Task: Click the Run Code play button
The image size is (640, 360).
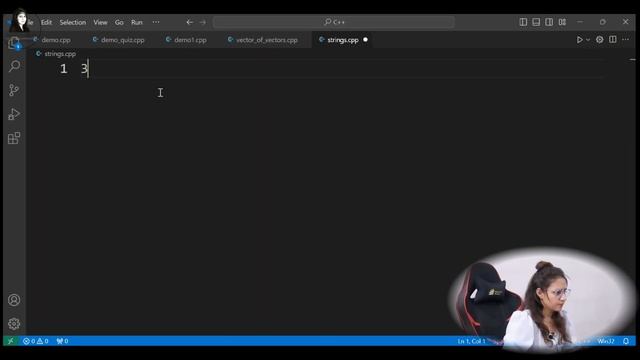Action: [x=579, y=40]
